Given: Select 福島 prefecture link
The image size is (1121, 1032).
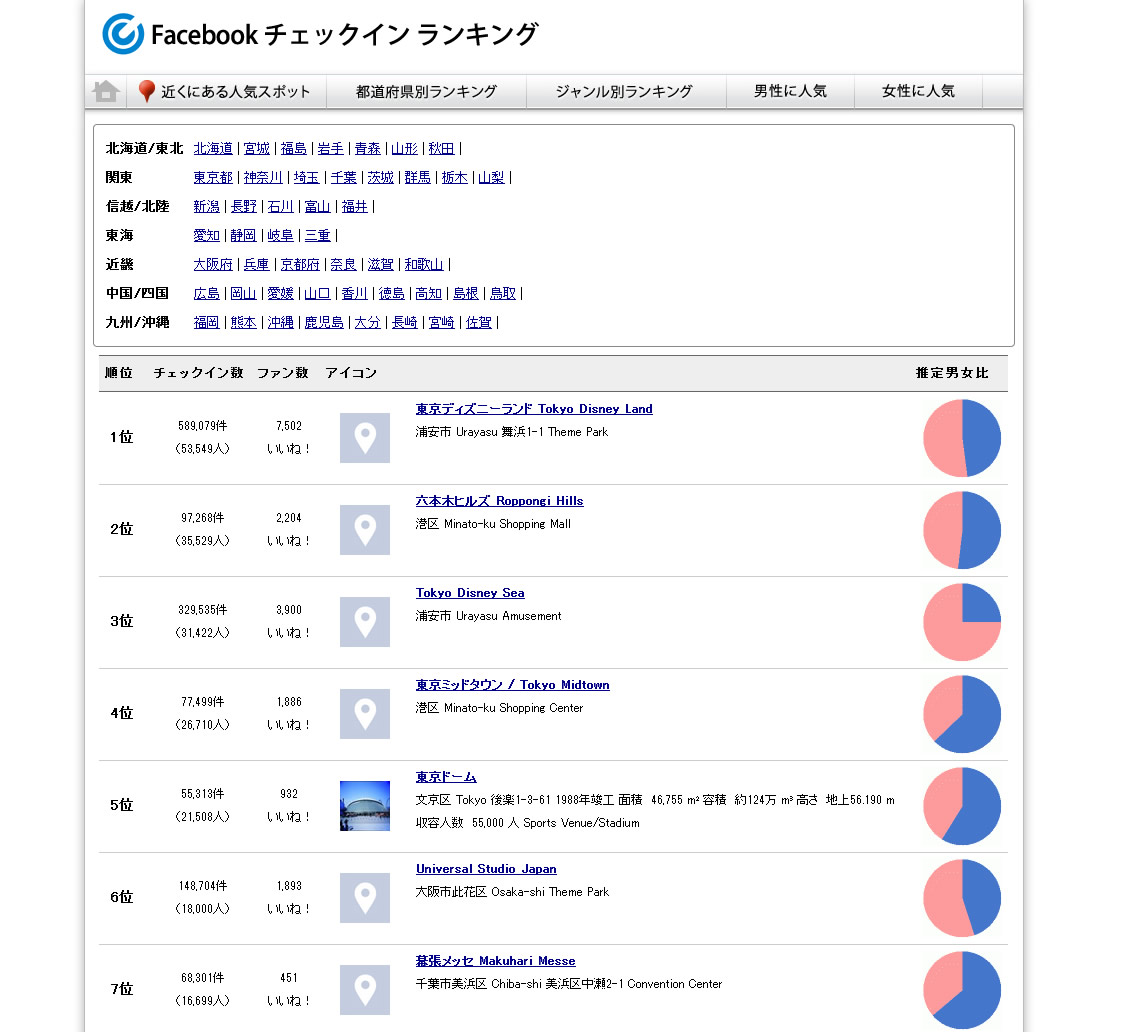Looking at the screenshot, I should pos(293,149).
